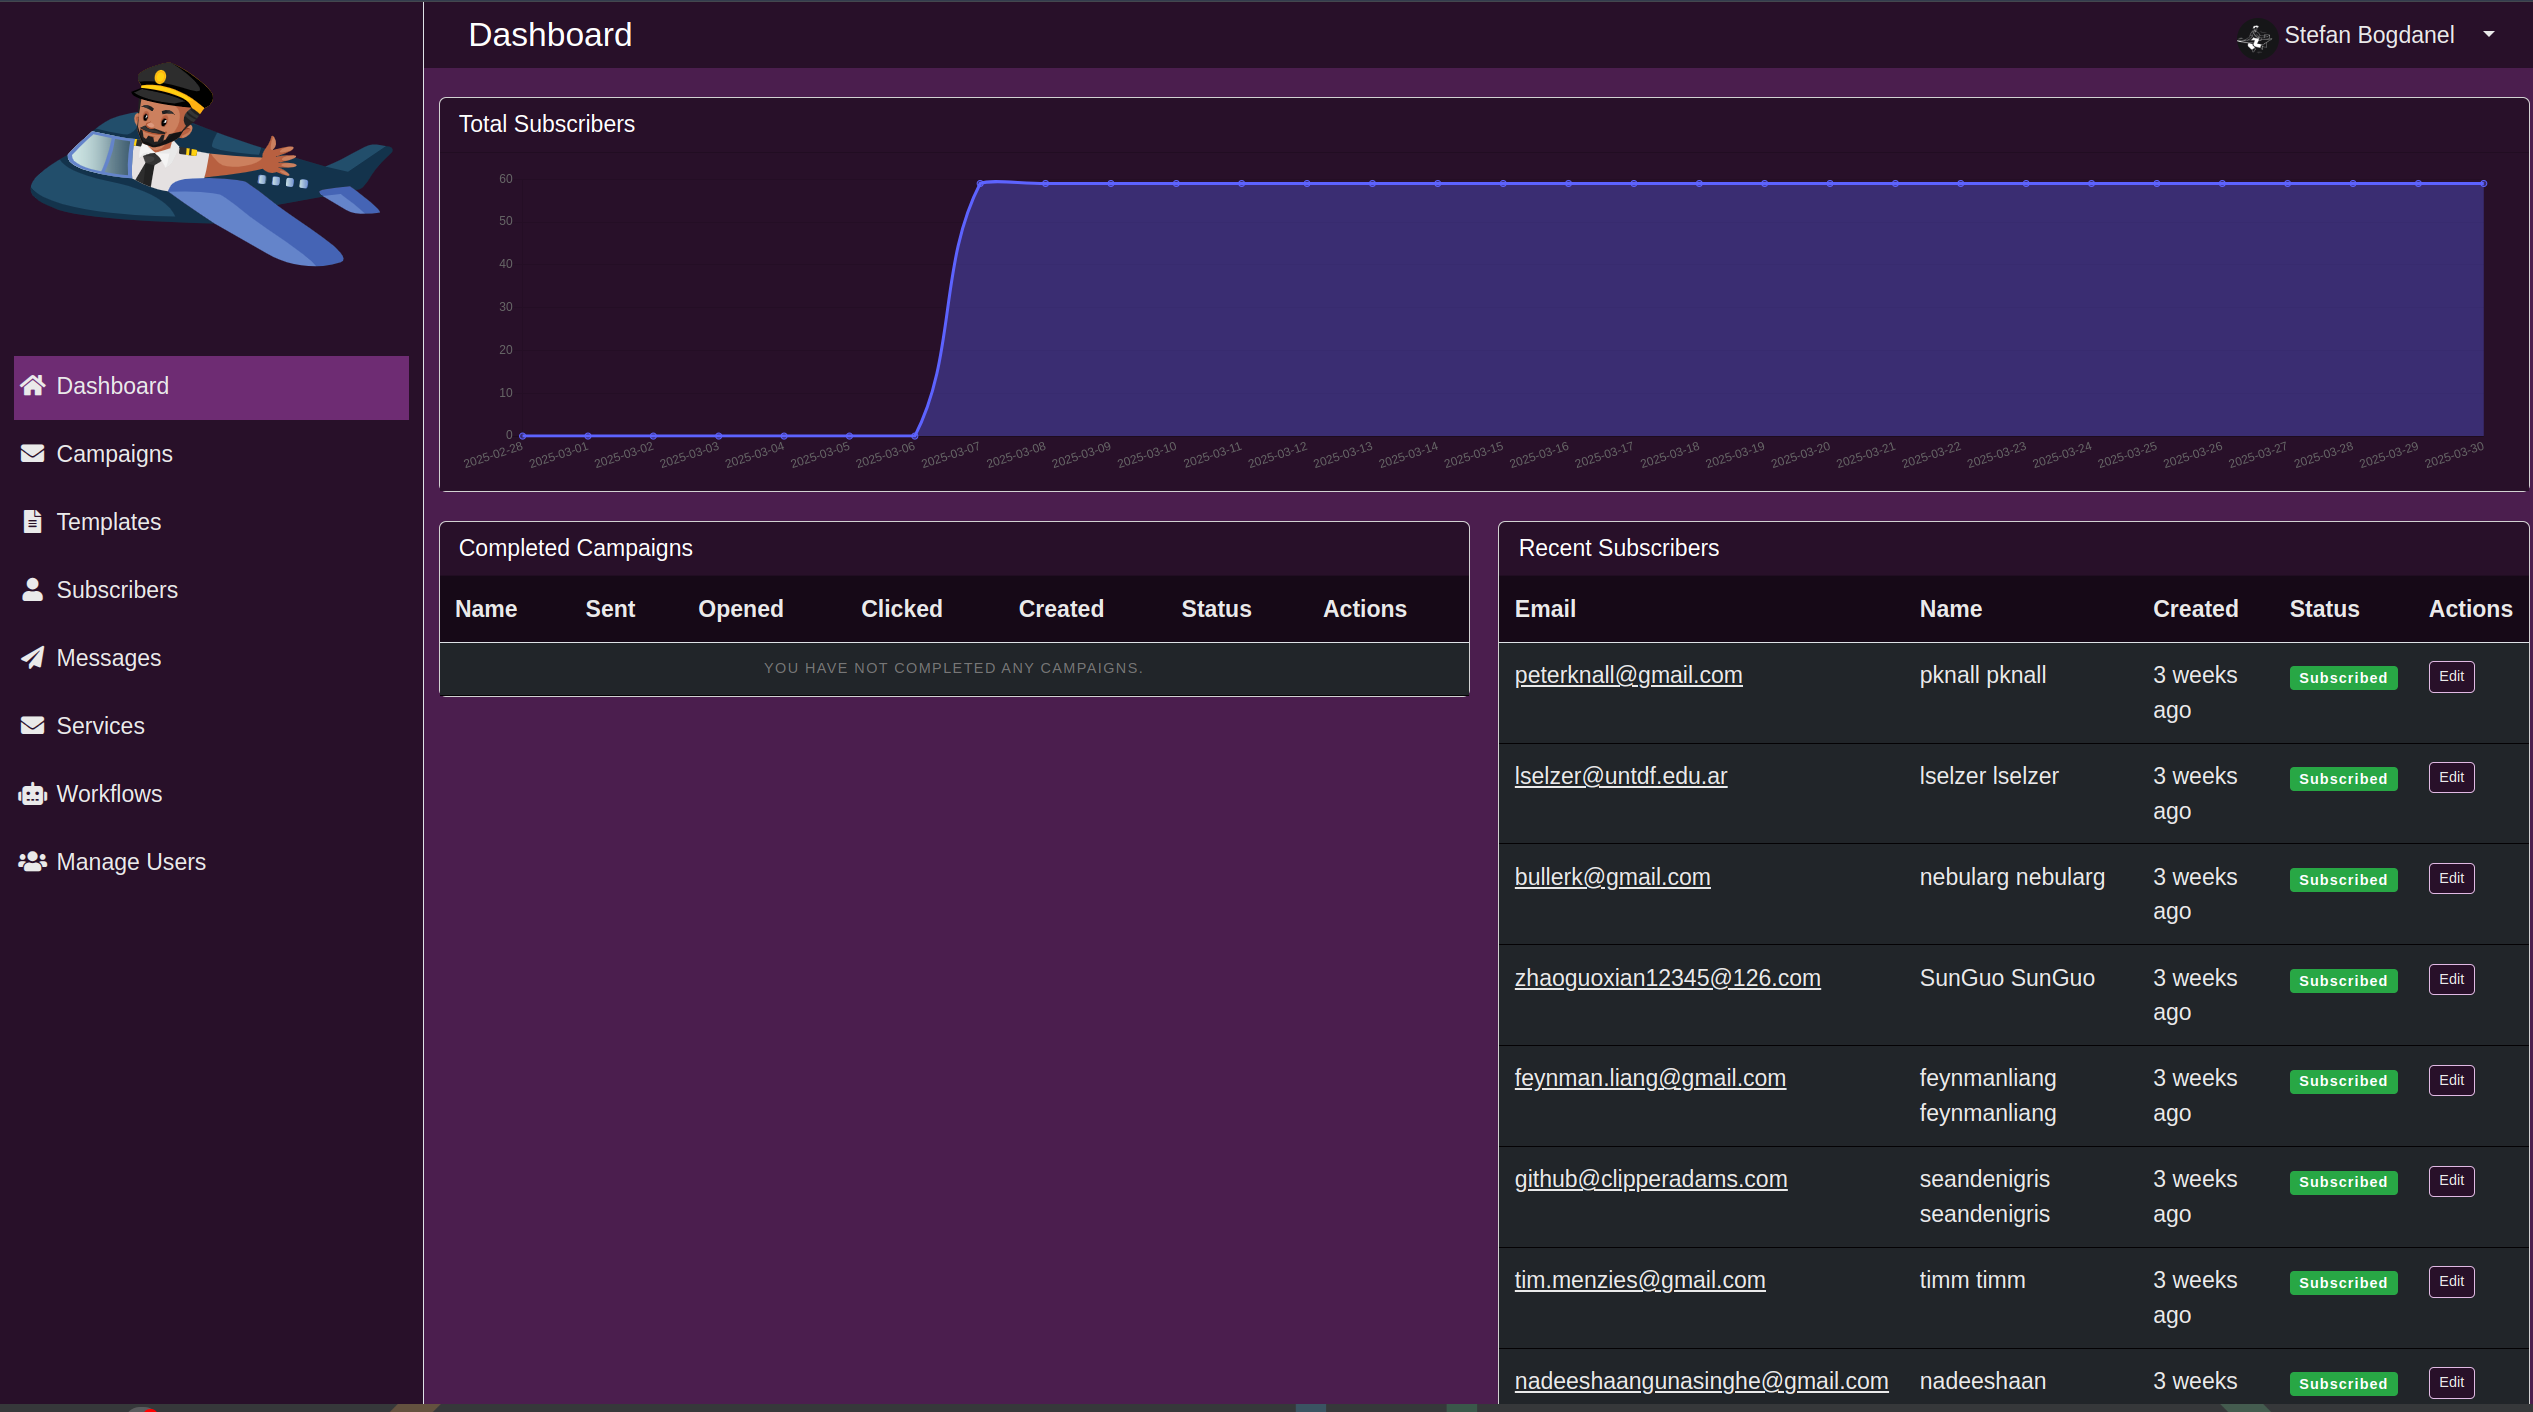Edit the github@clipperadams.com subscriber
This screenshot has width=2533, height=1412.
click(2451, 1181)
